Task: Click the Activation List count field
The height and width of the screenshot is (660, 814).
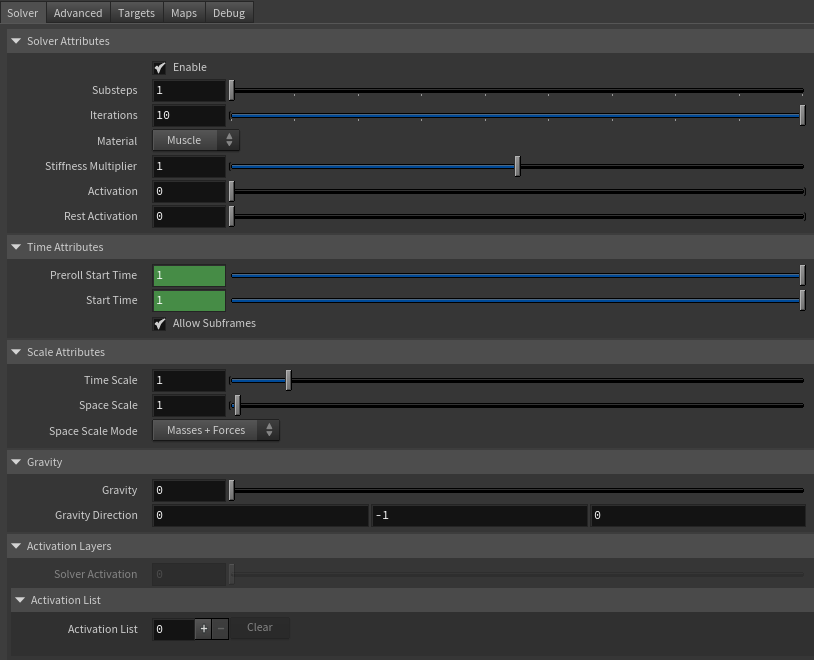Action: tap(173, 629)
